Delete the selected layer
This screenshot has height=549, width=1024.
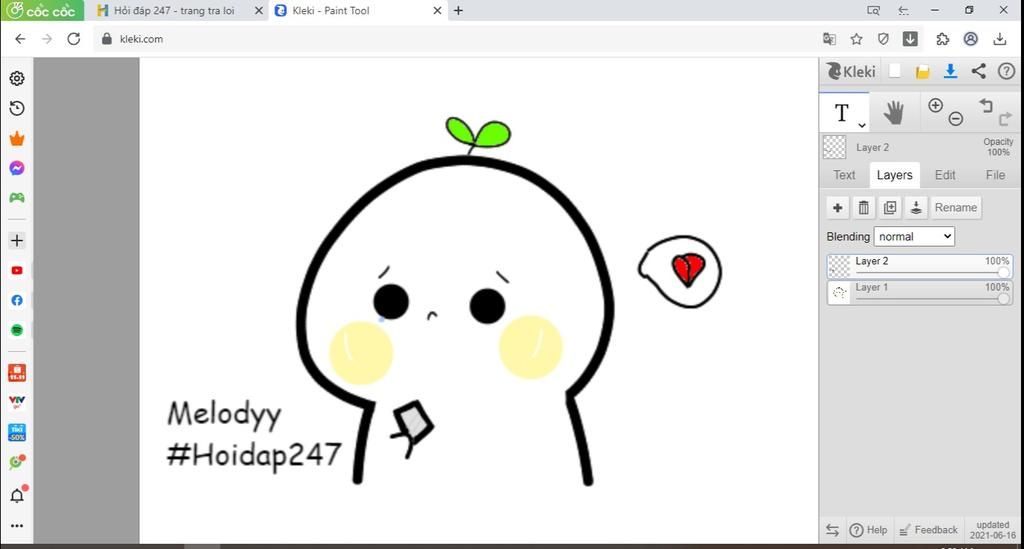[x=863, y=208]
